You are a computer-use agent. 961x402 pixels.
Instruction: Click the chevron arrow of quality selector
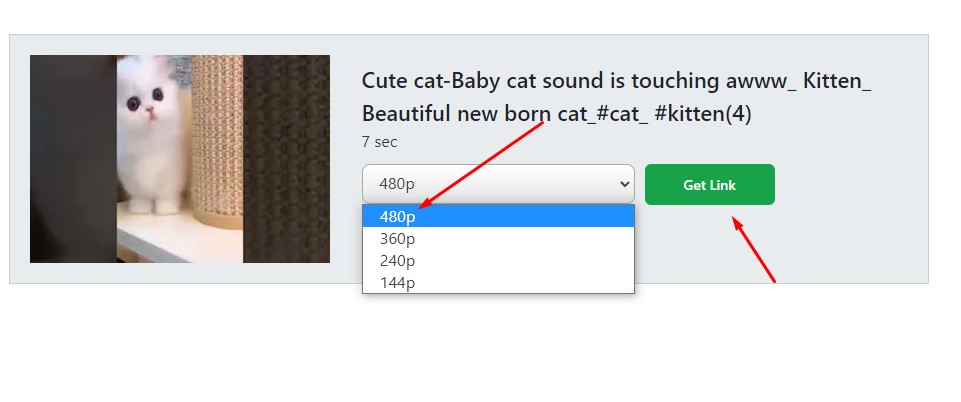tap(625, 184)
